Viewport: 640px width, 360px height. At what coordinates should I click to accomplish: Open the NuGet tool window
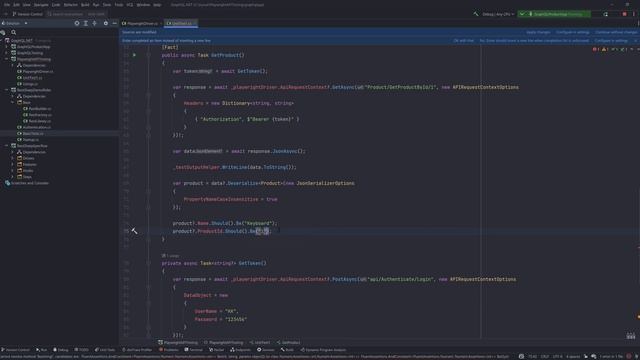216,350
